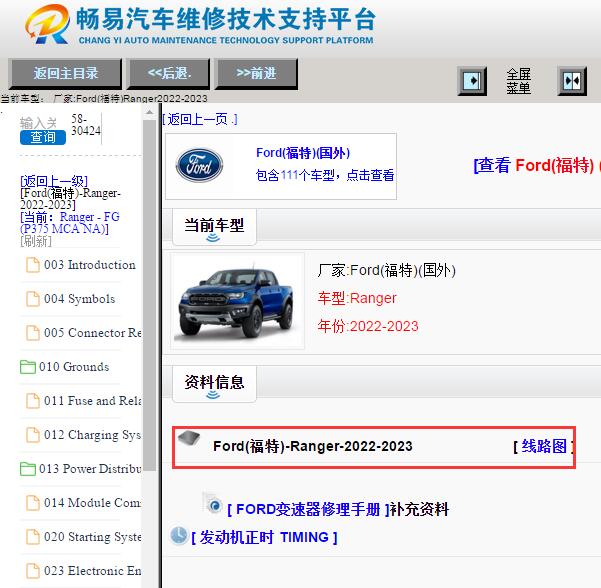Click the sidebar vertical scrollbar thumb
The width and height of the screenshot is (601, 588).
[149, 295]
